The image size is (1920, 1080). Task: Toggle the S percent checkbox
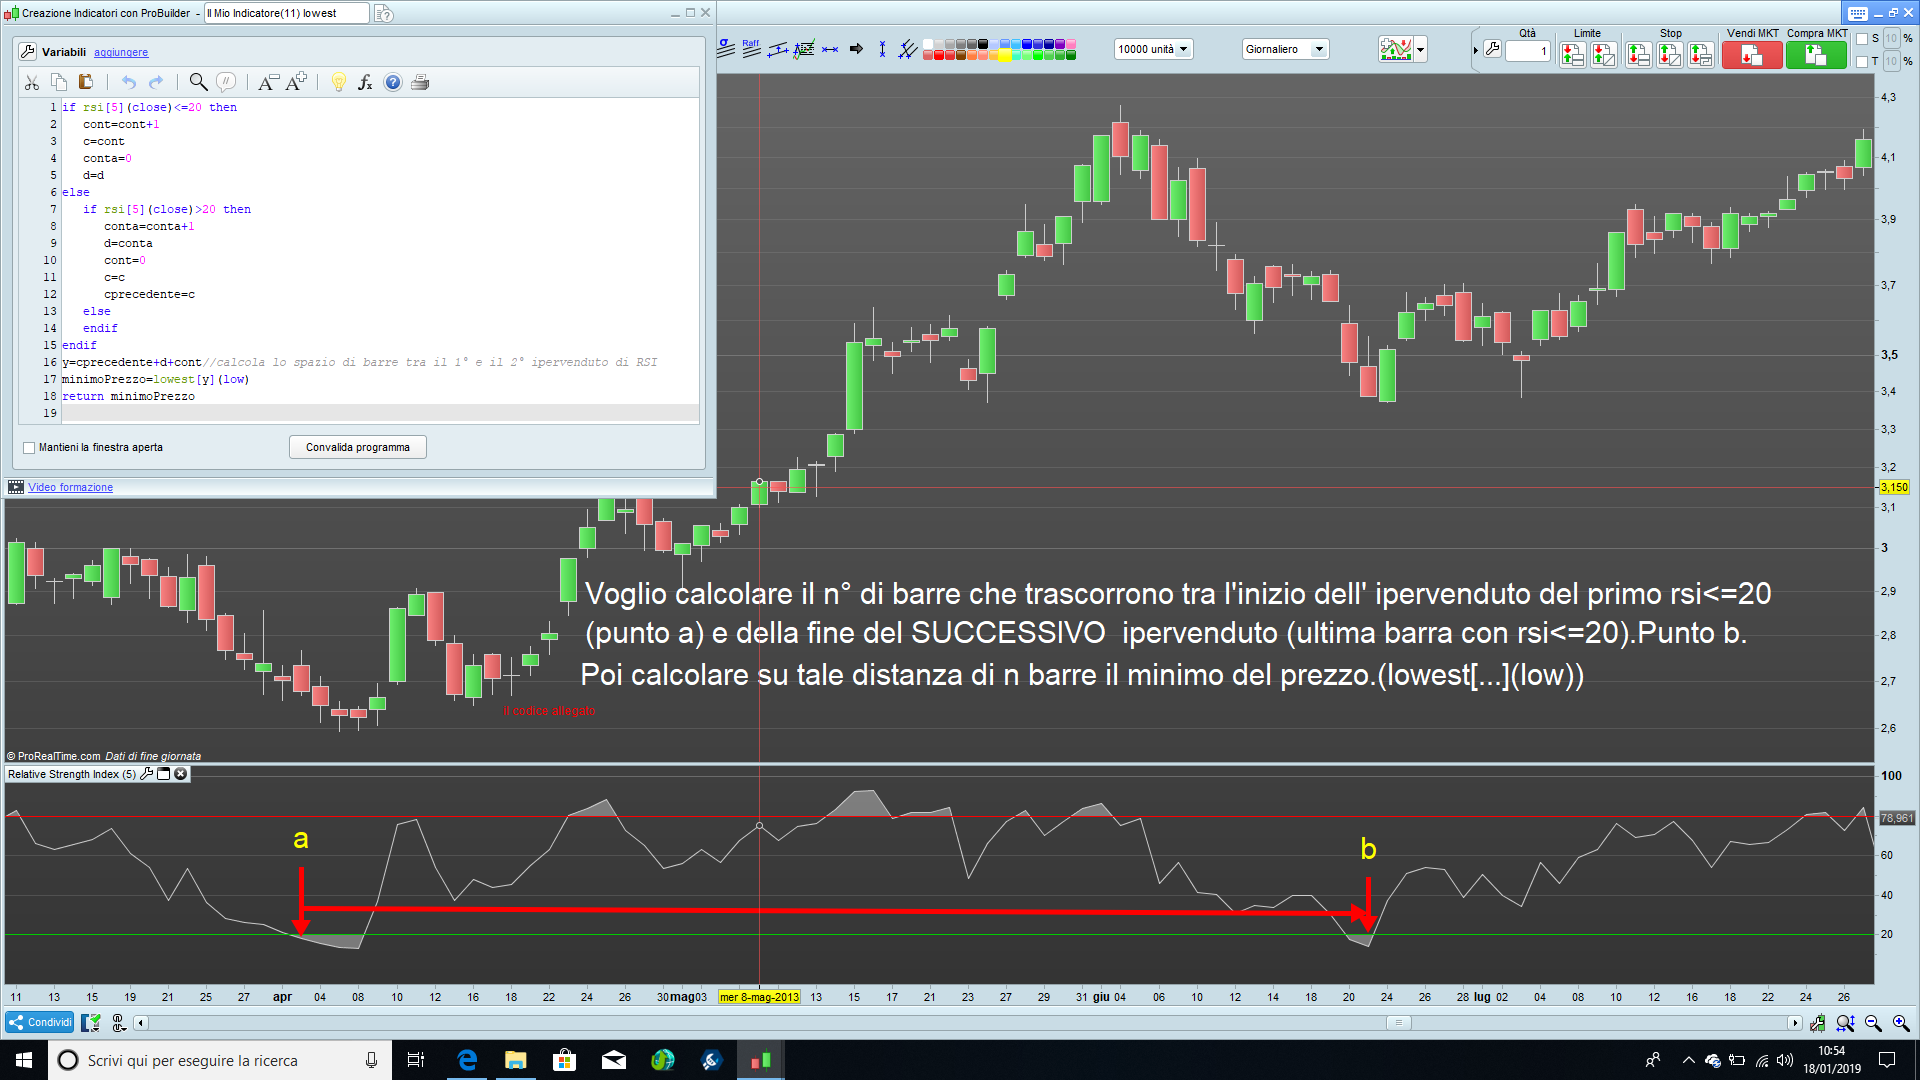(x=1862, y=39)
